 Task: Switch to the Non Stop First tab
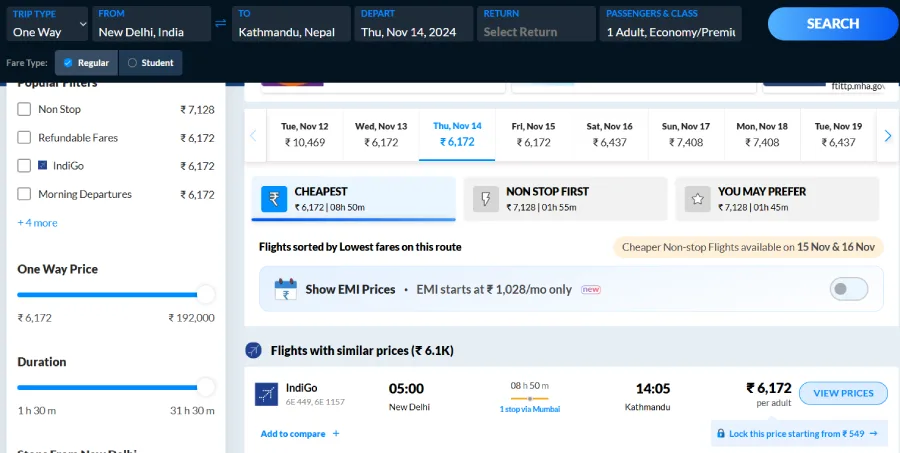coord(565,198)
